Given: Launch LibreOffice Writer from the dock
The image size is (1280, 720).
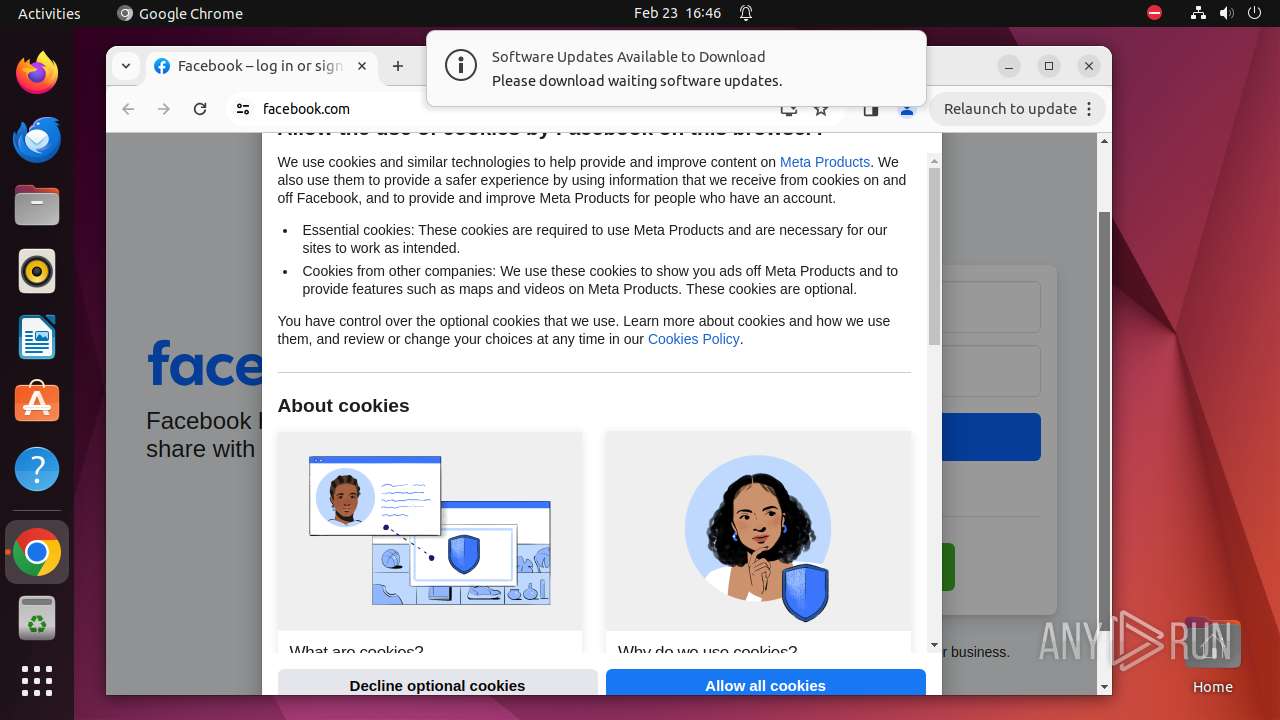Looking at the screenshot, I should tap(37, 337).
